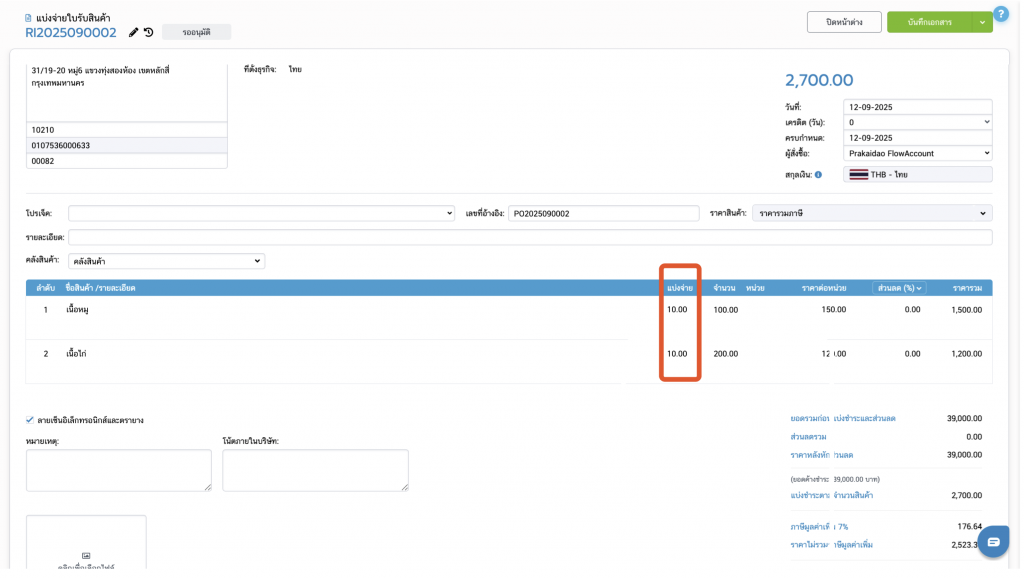Click the ปิดหน้าต่าง button
The height and width of the screenshot is (578, 1024).
[x=844, y=22]
